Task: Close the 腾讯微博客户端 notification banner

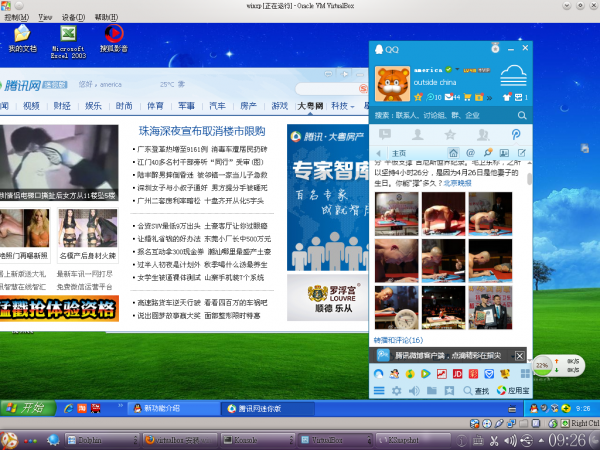Action: 519,356
